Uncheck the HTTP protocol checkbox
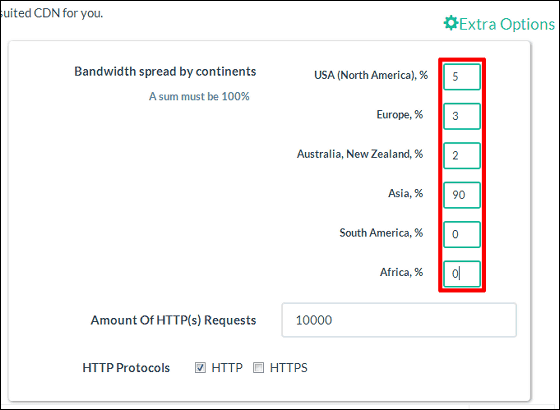Screen dimensions: 560x410 point(200,368)
